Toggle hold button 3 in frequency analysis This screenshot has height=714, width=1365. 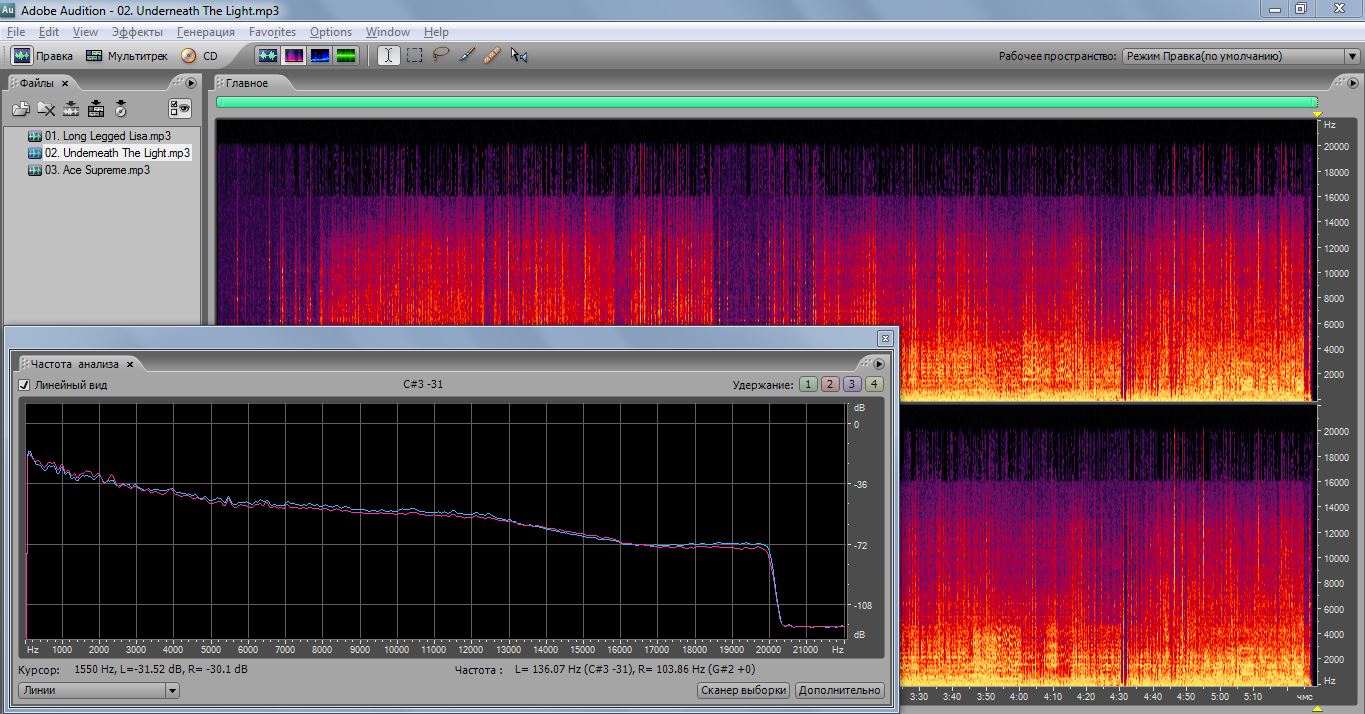point(851,385)
